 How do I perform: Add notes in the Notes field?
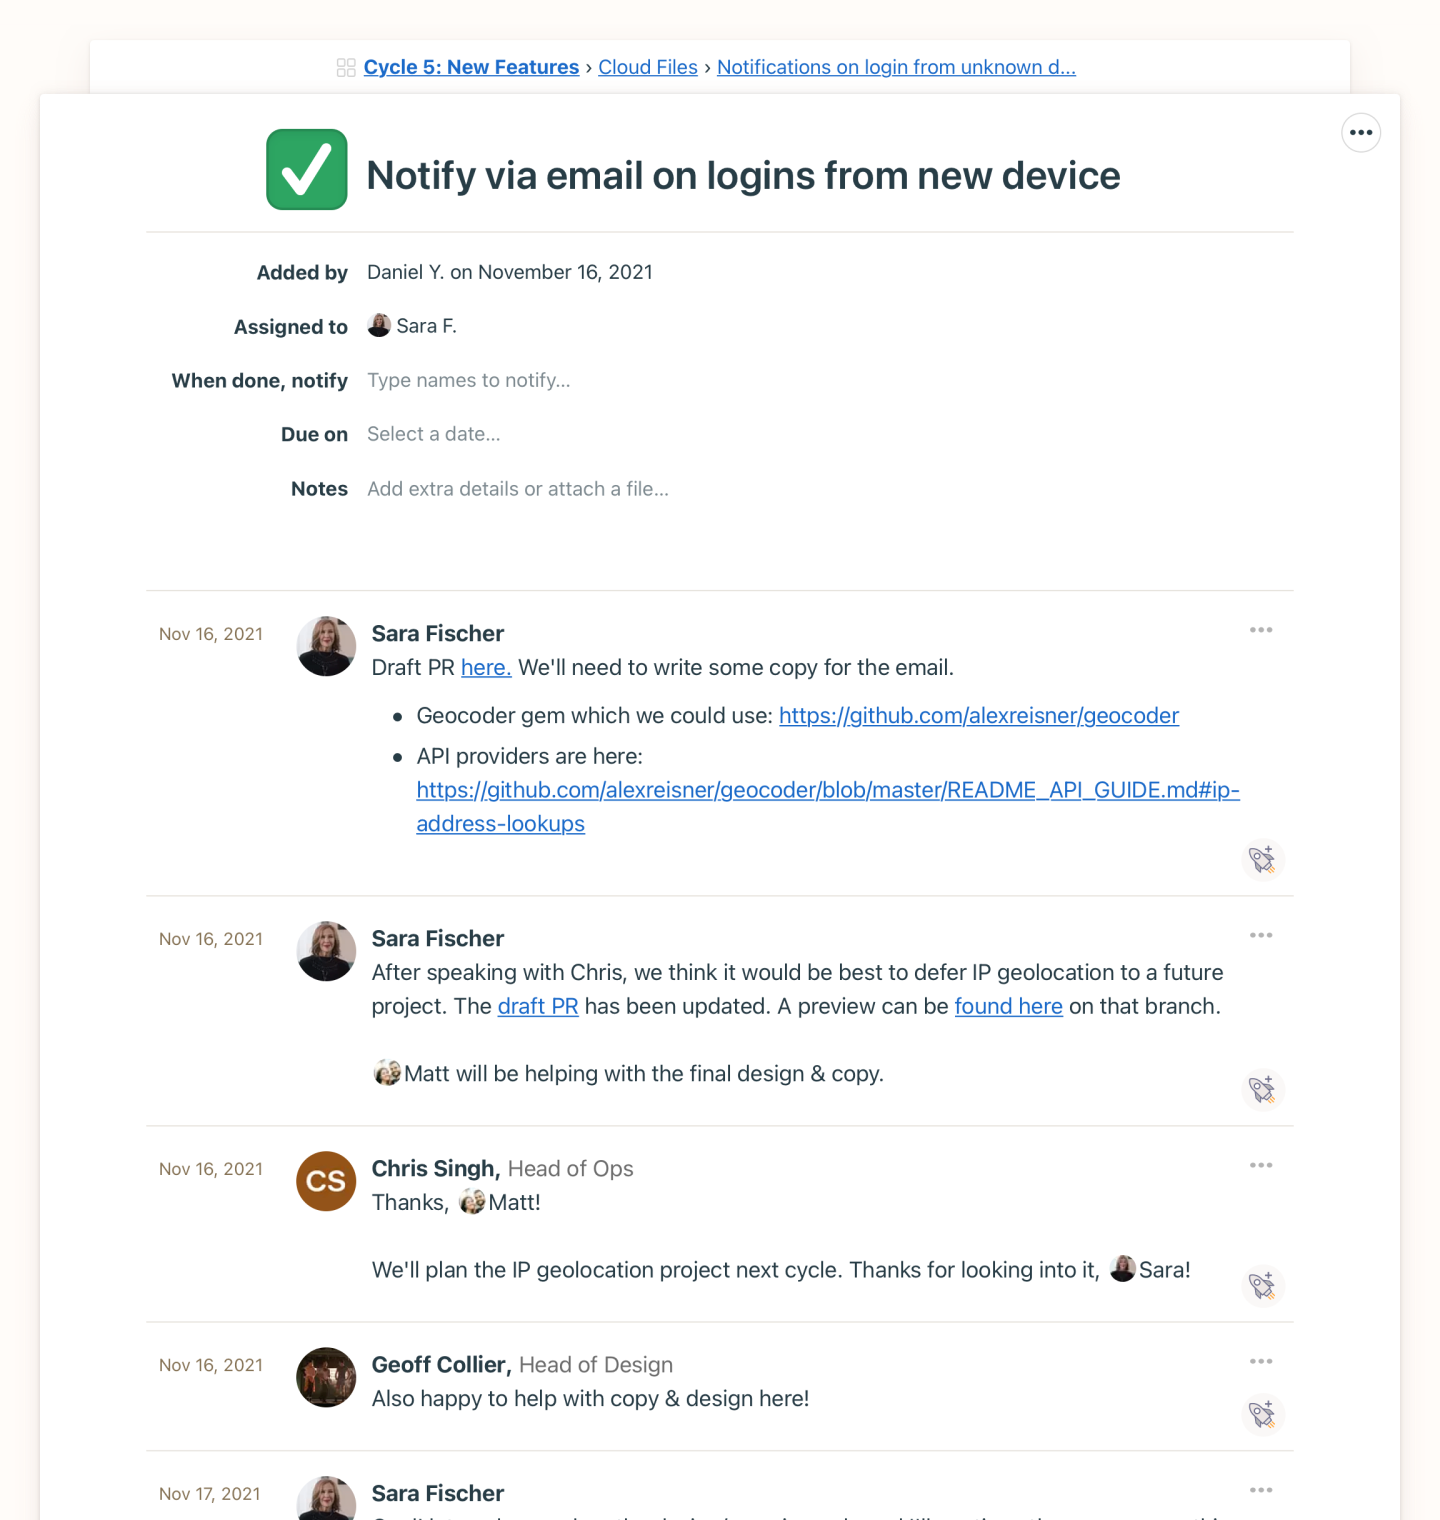coord(518,489)
